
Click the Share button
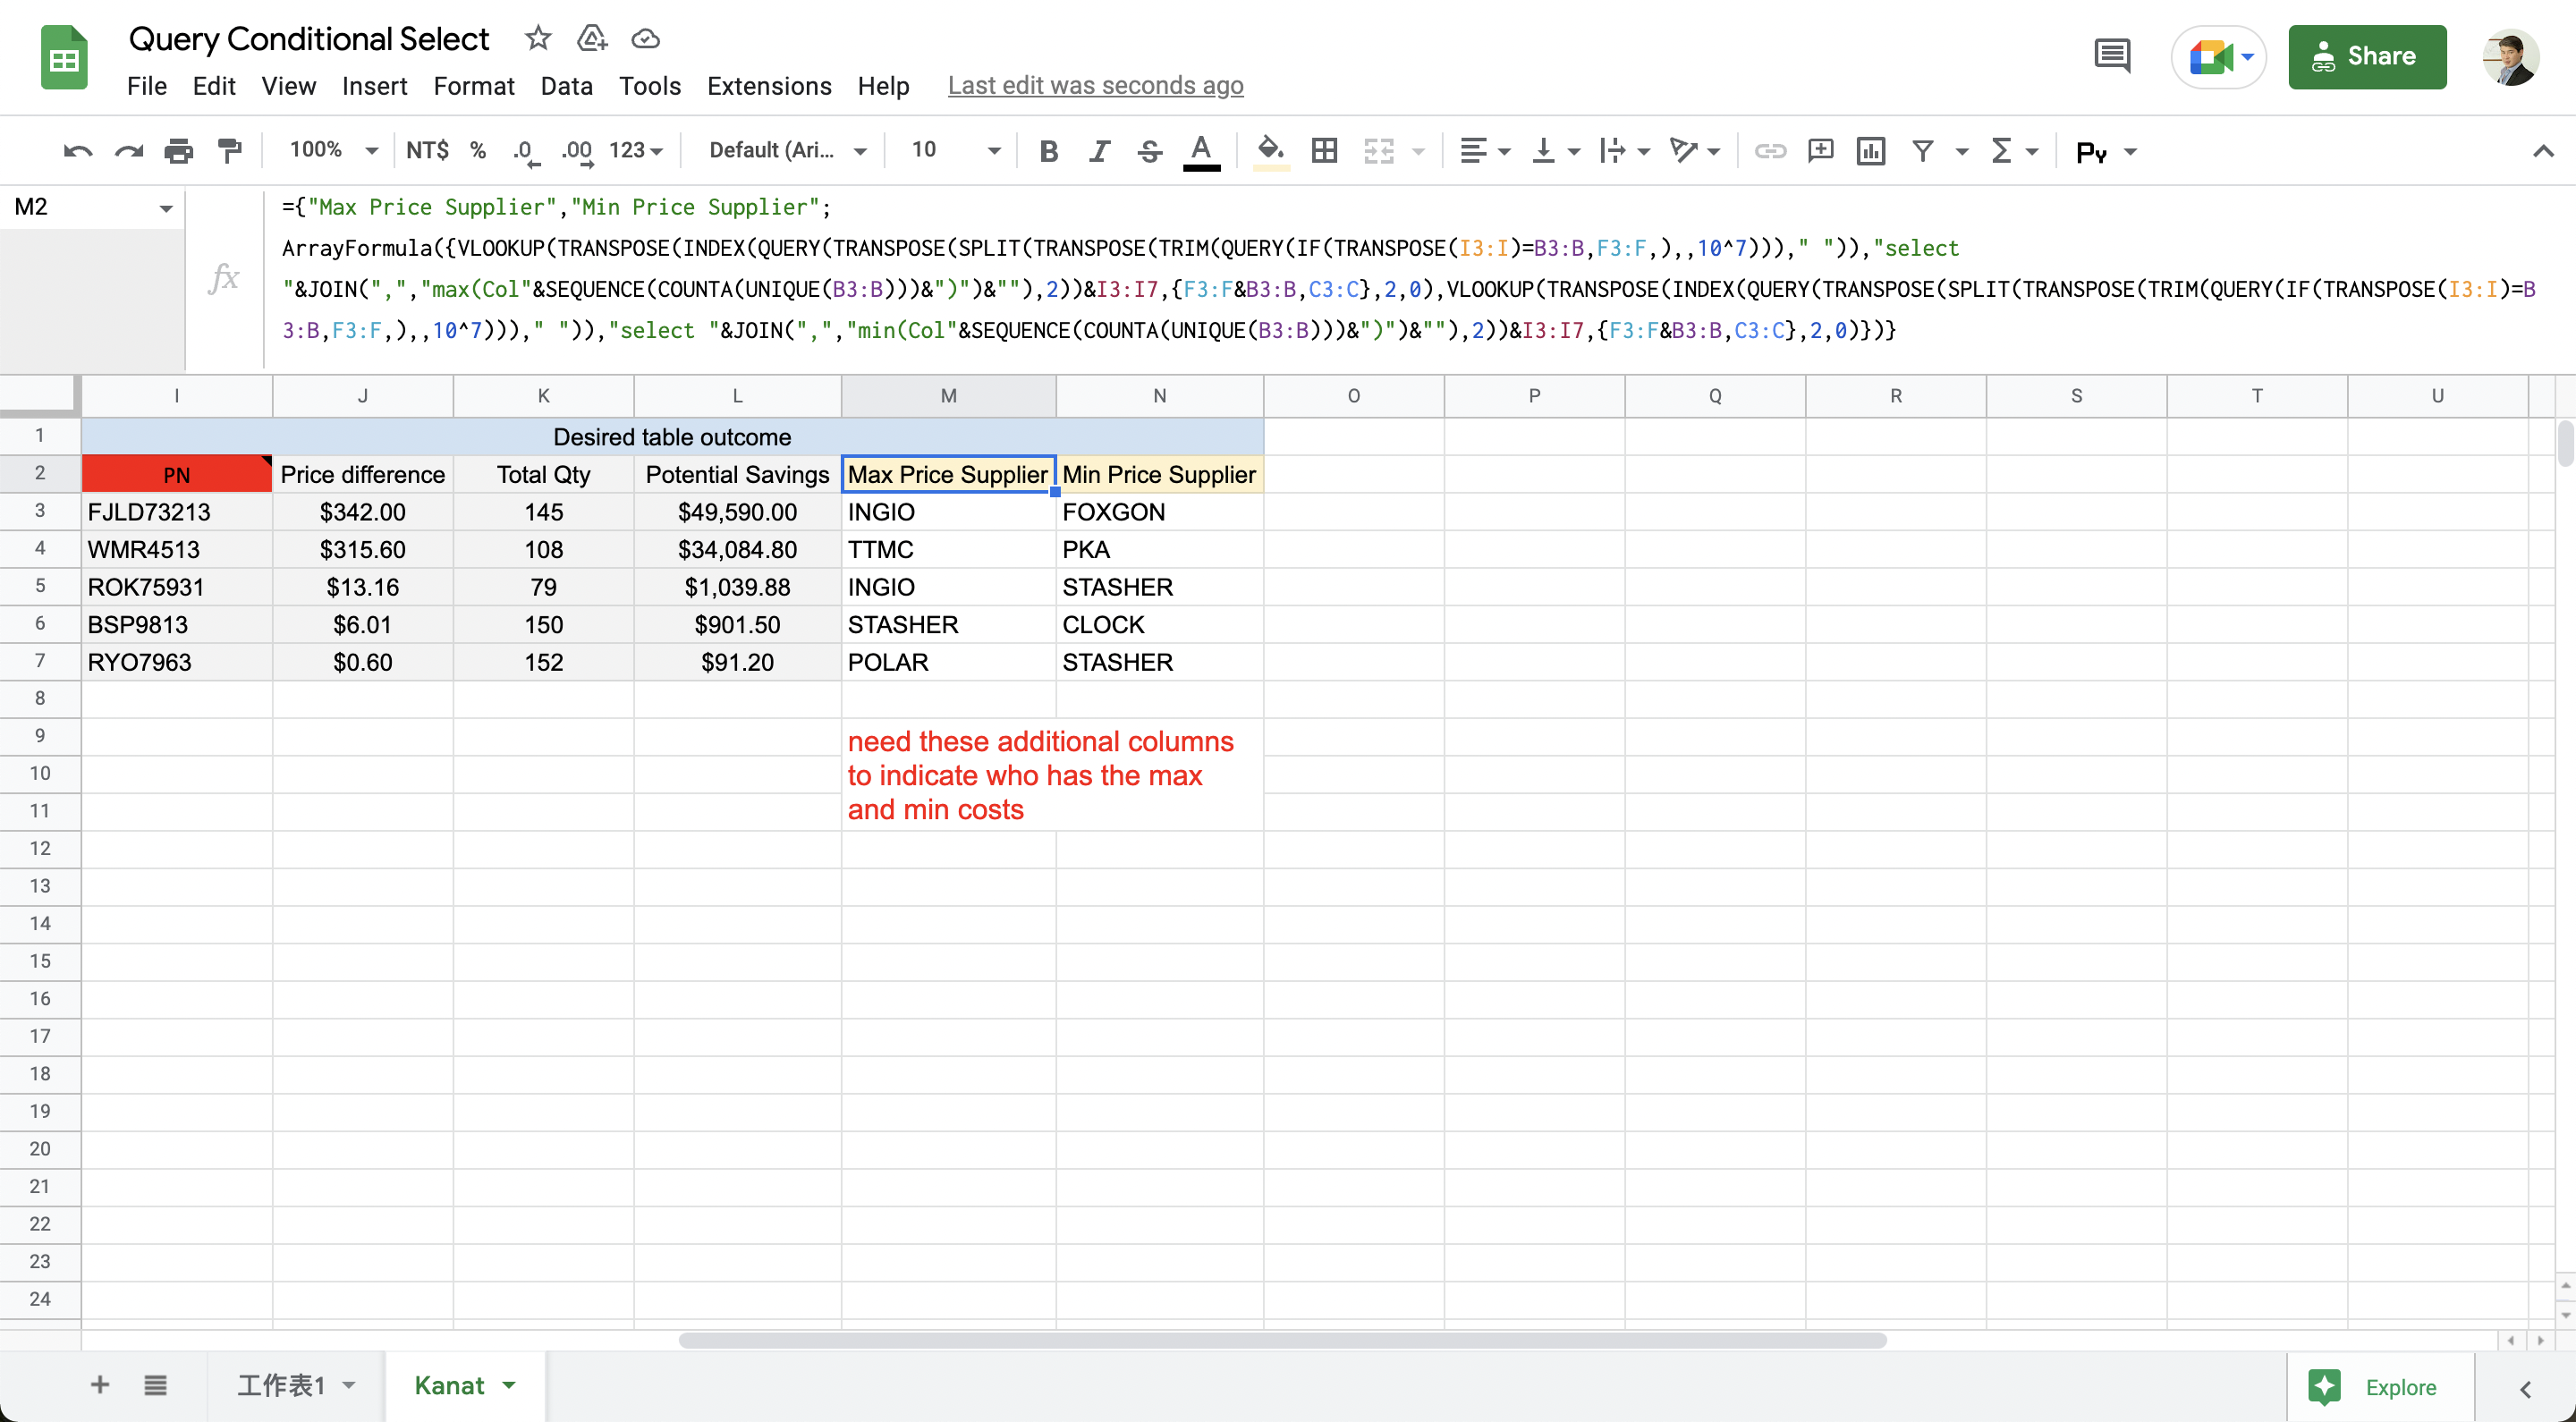(2366, 57)
